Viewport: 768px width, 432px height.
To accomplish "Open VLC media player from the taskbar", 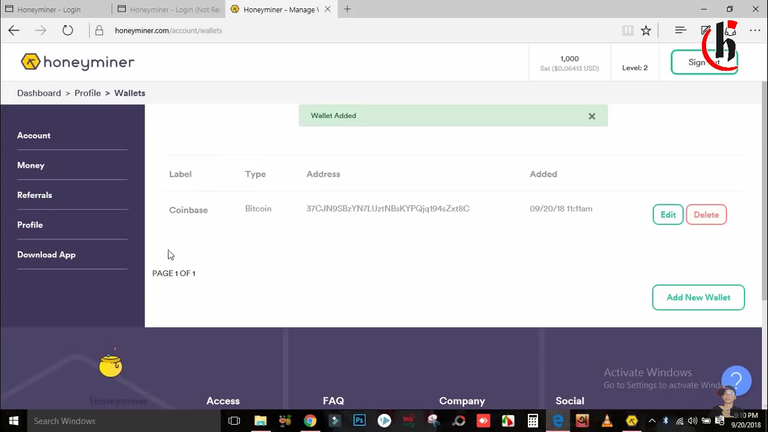I will (x=607, y=421).
